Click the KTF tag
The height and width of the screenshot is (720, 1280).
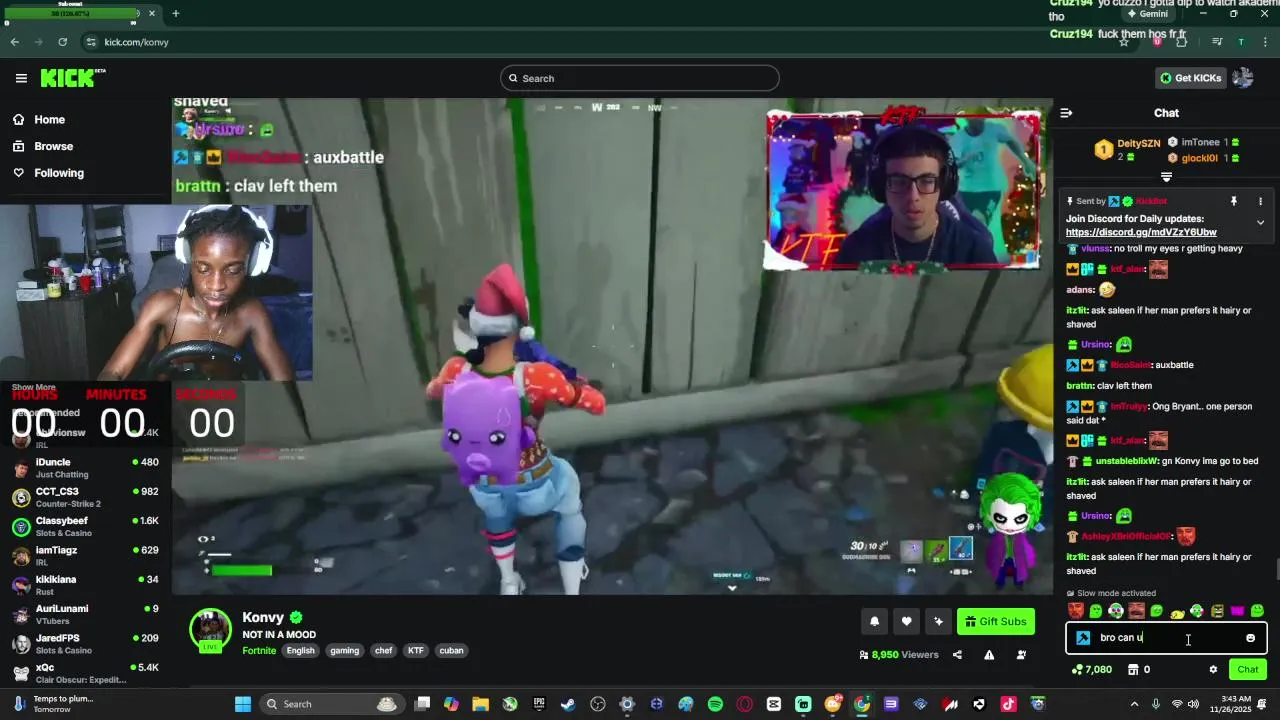(x=416, y=651)
